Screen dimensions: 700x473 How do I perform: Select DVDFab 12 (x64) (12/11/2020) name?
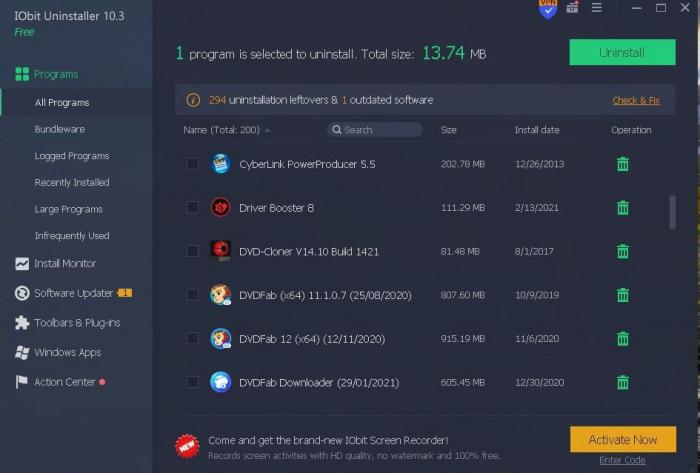tap(312, 339)
